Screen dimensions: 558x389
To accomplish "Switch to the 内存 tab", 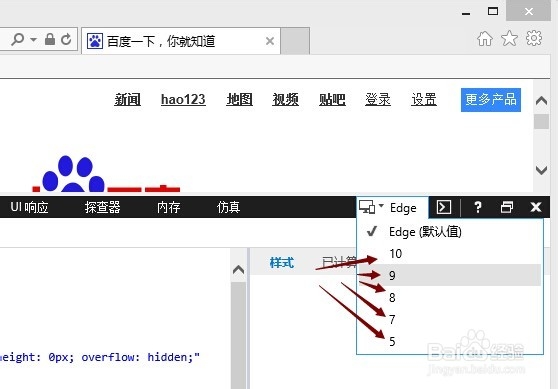I will click(168, 207).
